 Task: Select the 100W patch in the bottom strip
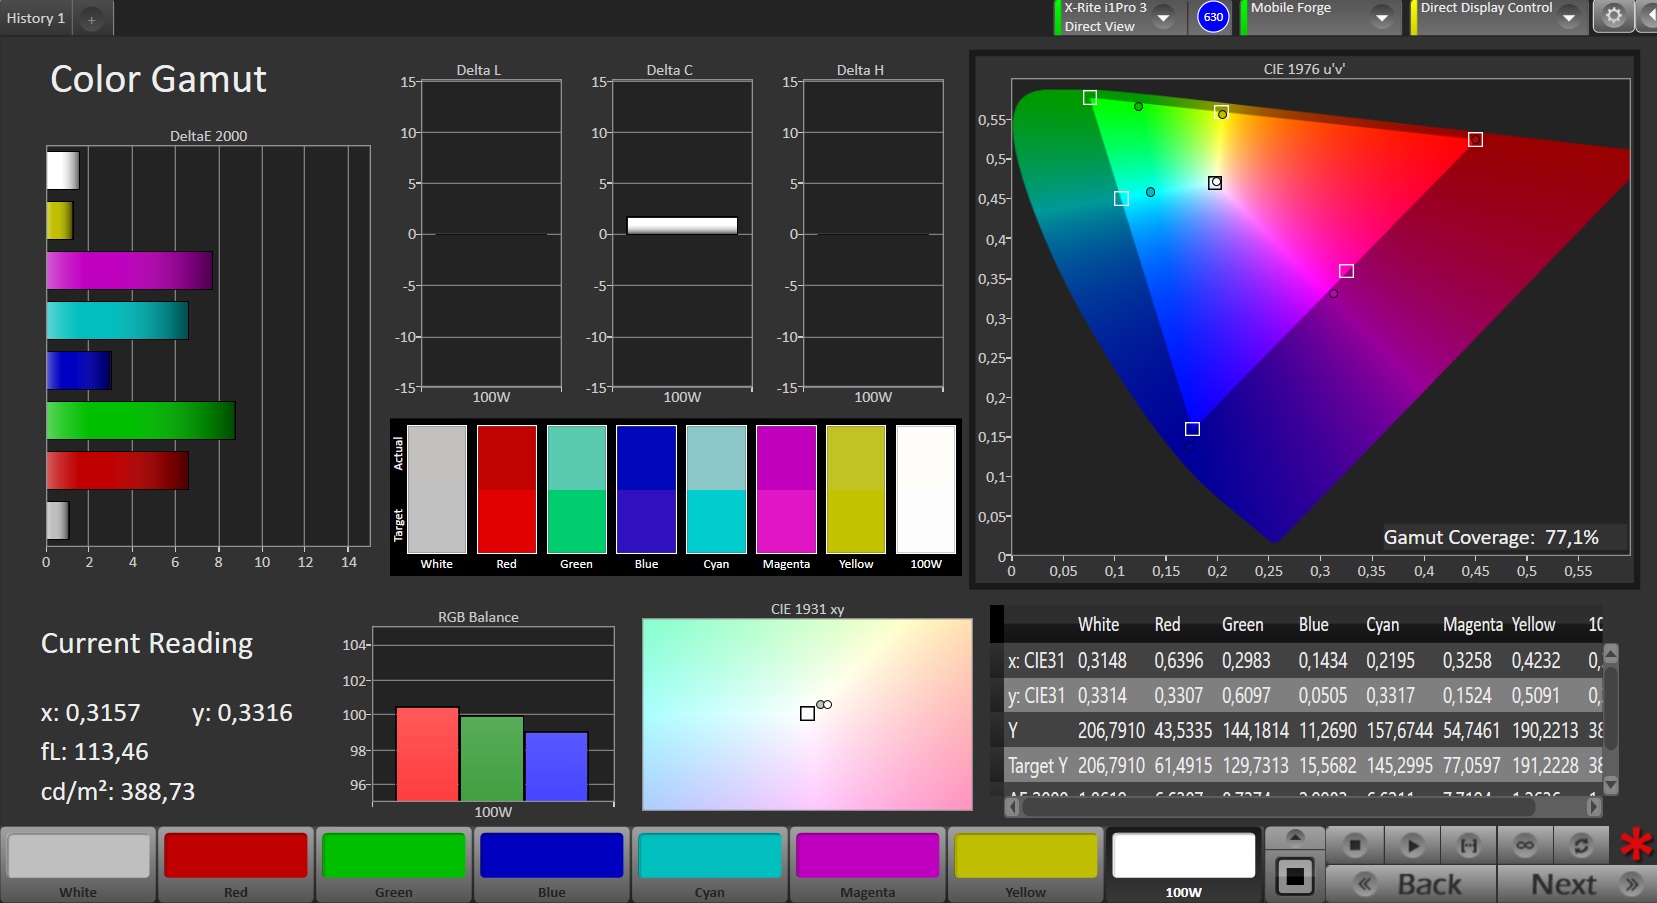1184,865
